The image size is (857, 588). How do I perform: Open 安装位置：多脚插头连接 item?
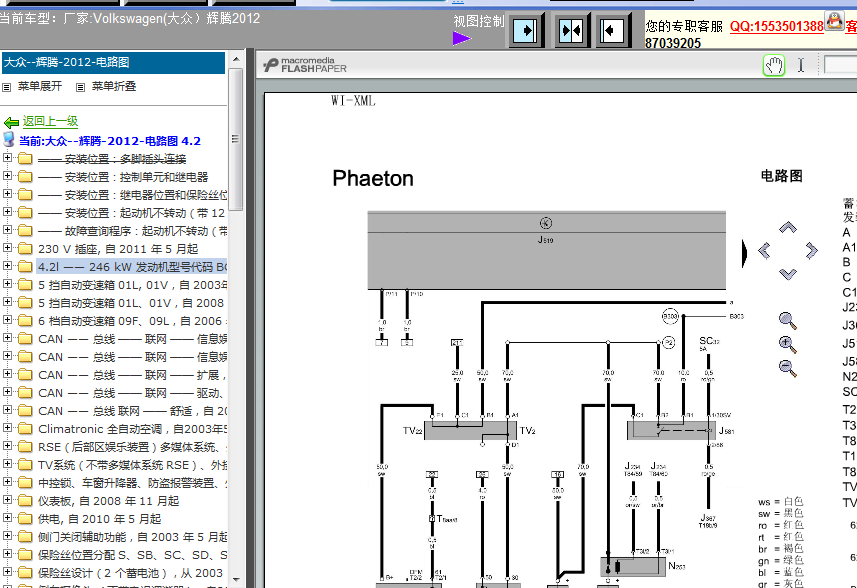coord(112,159)
